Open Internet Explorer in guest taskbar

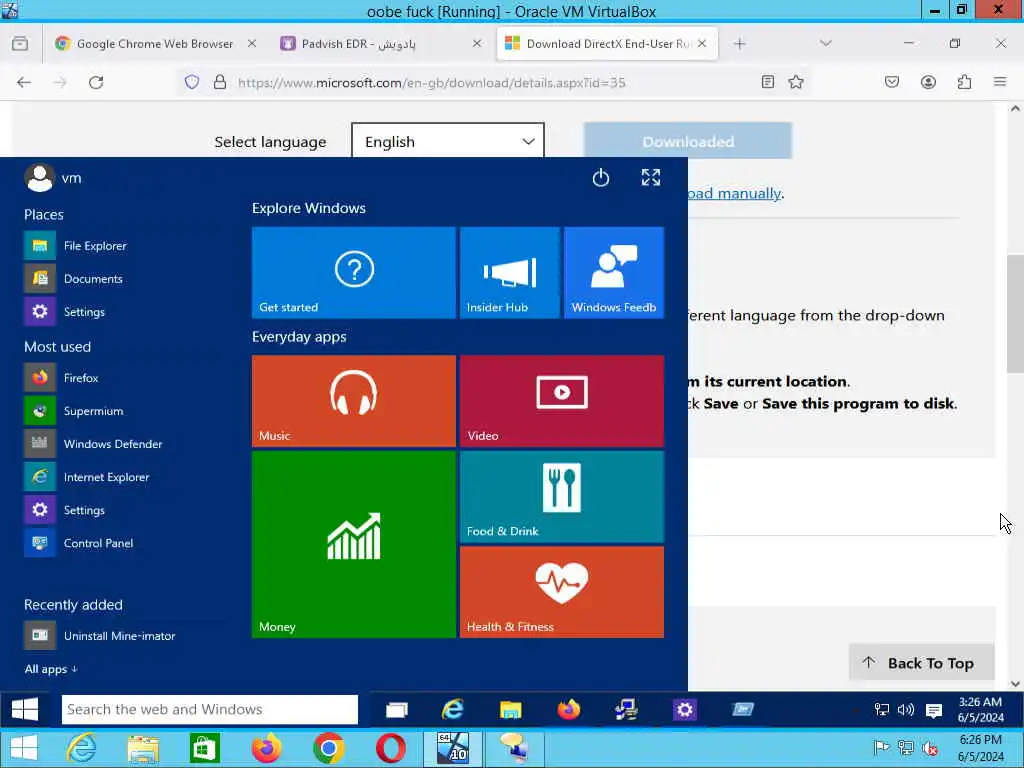click(453, 709)
